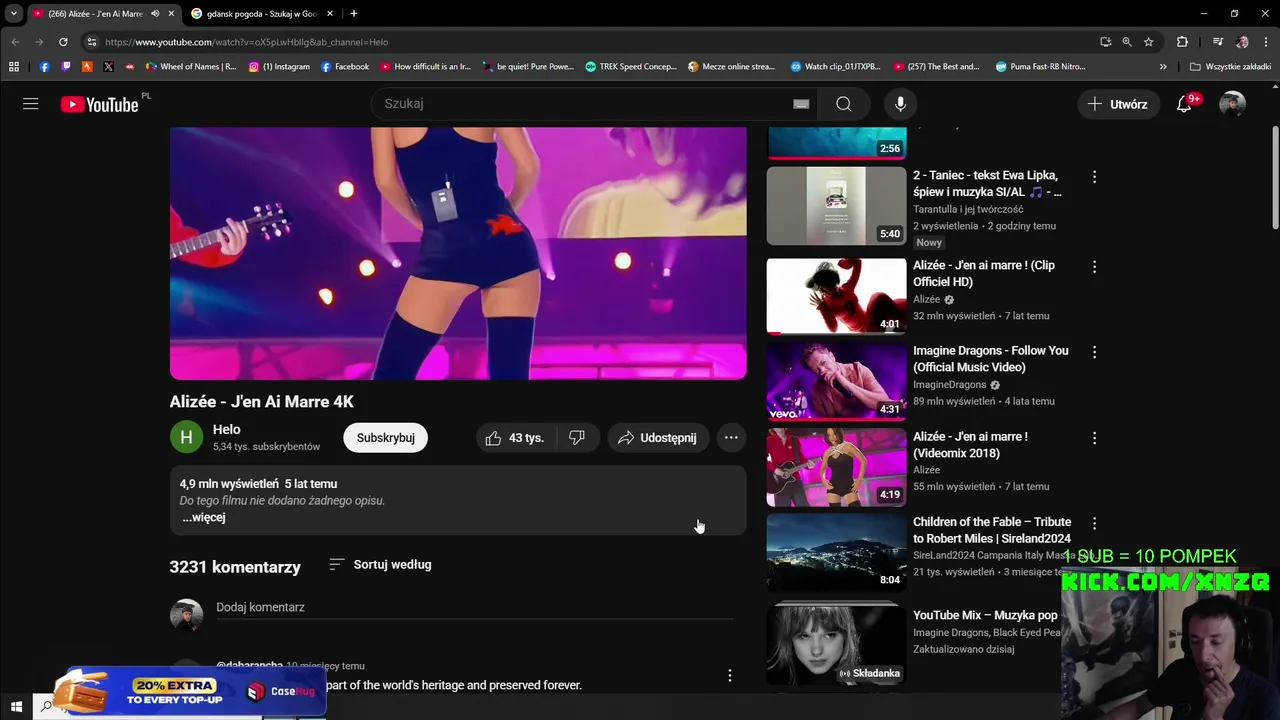Open Children of the Fable video title
The image size is (1280, 720).
pos(992,530)
